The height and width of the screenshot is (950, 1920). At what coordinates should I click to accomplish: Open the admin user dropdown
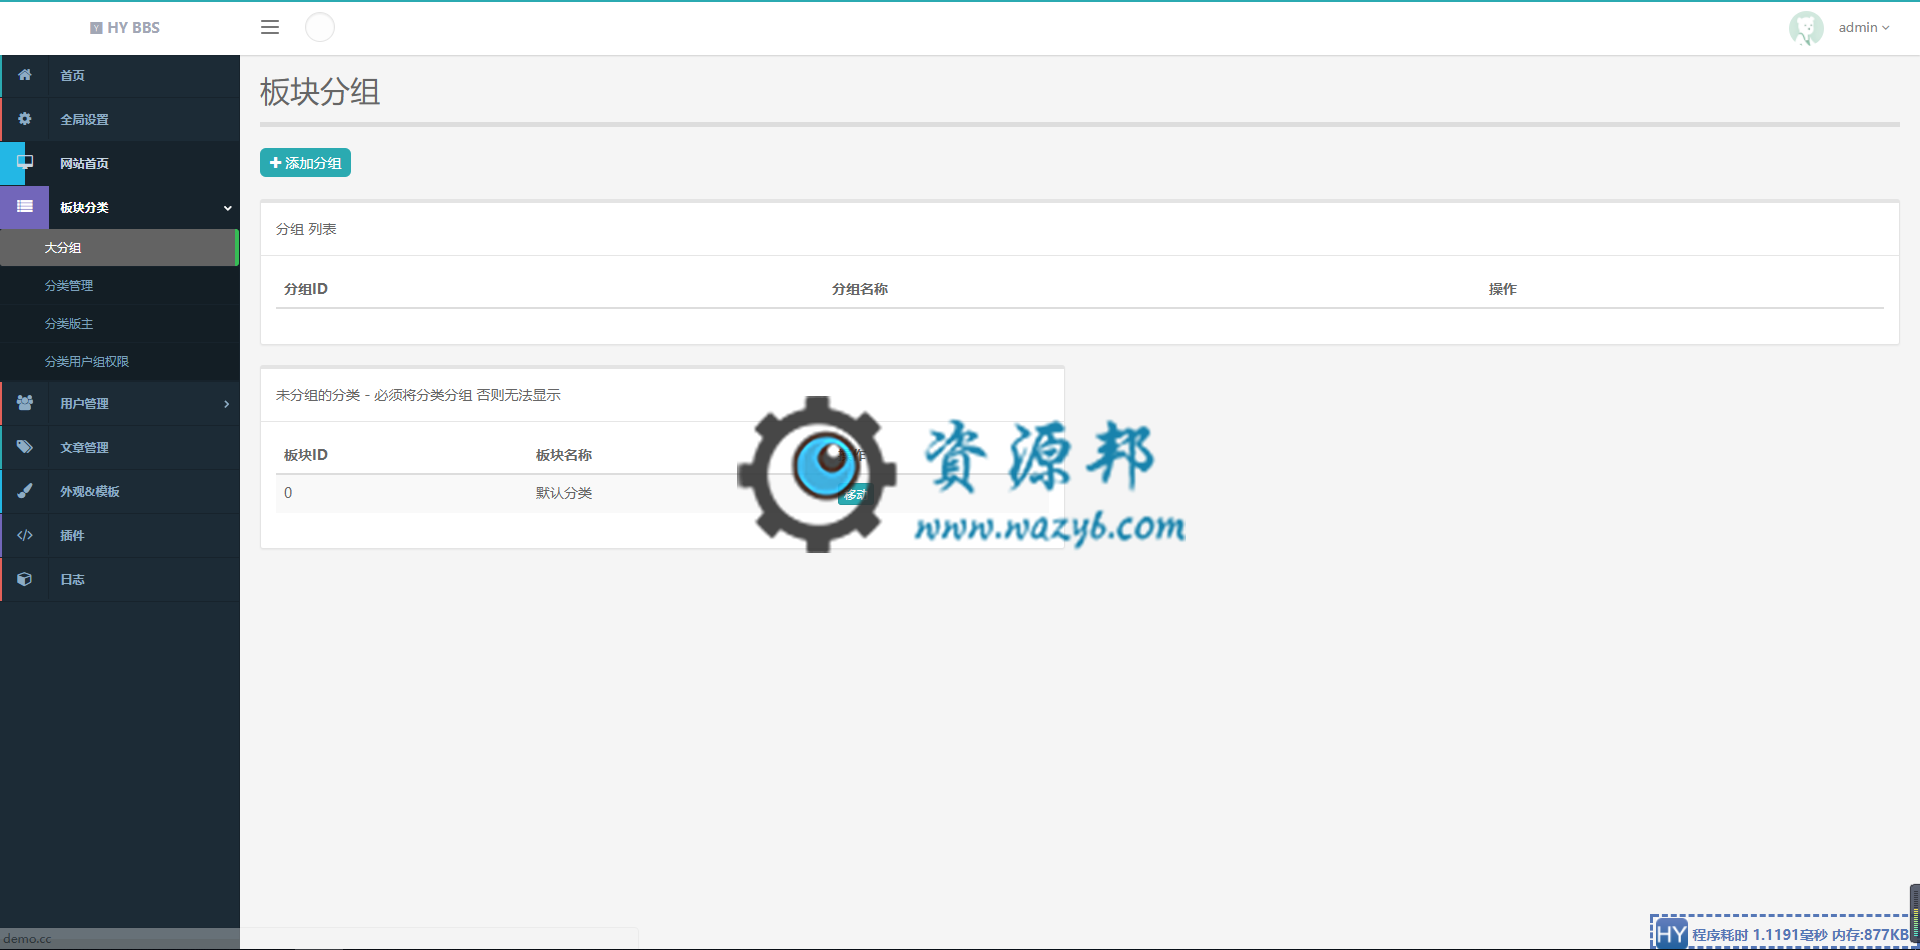pyautogui.click(x=1864, y=28)
